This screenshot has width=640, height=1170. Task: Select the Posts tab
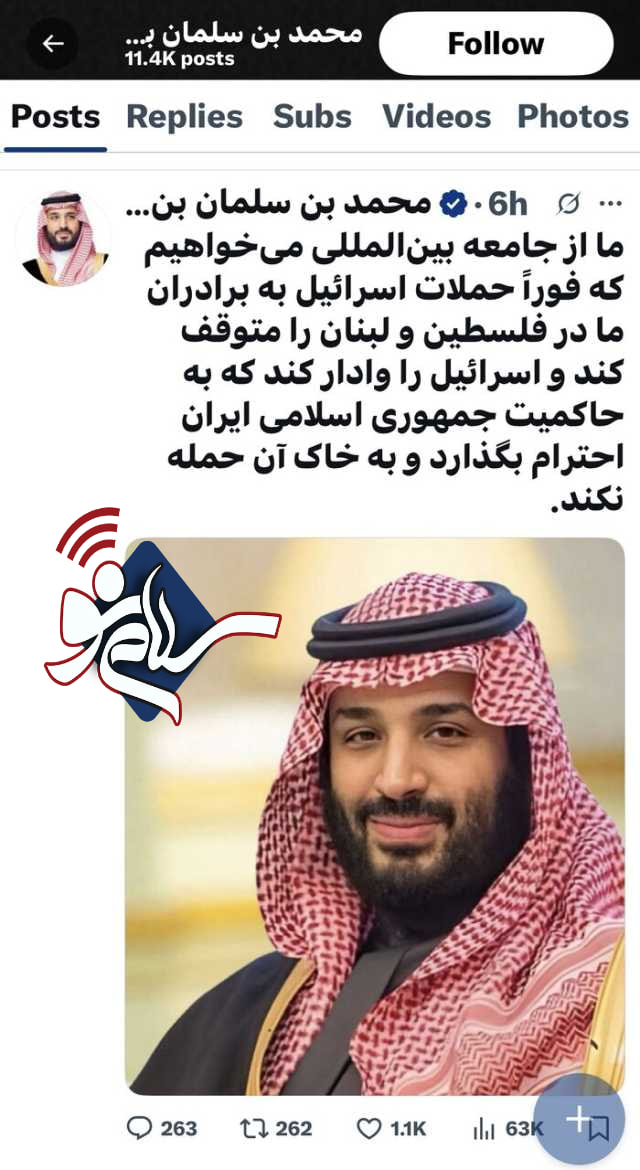click(55, 117)
